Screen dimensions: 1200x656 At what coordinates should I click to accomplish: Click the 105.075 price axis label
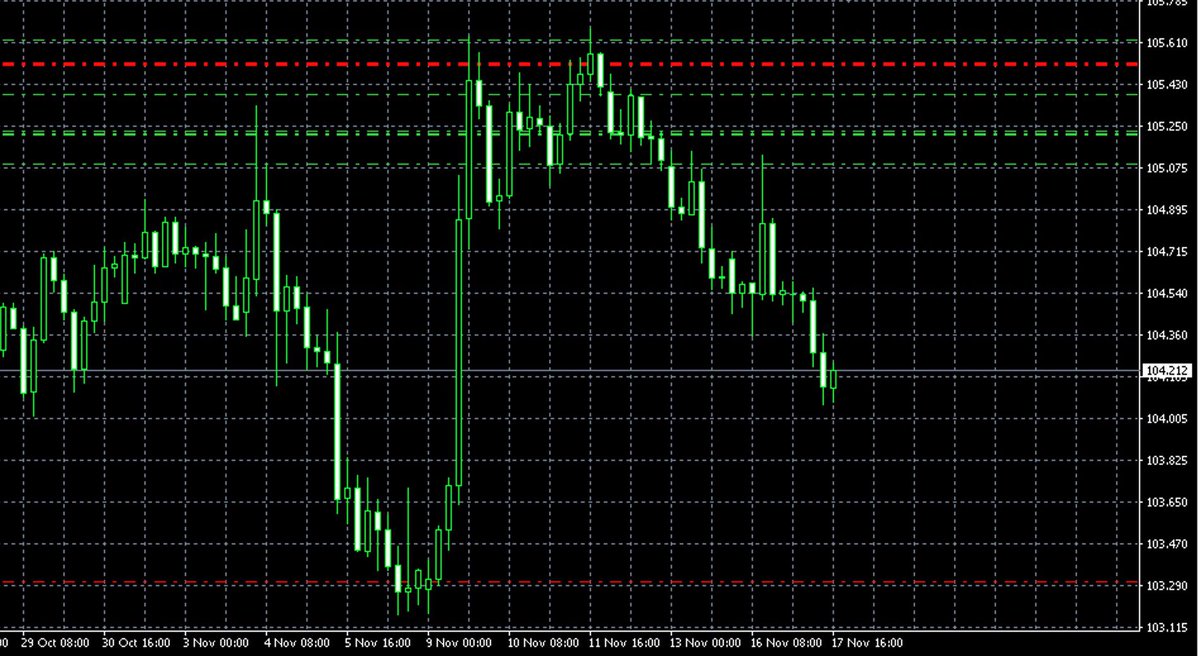tap(1167, 168)
